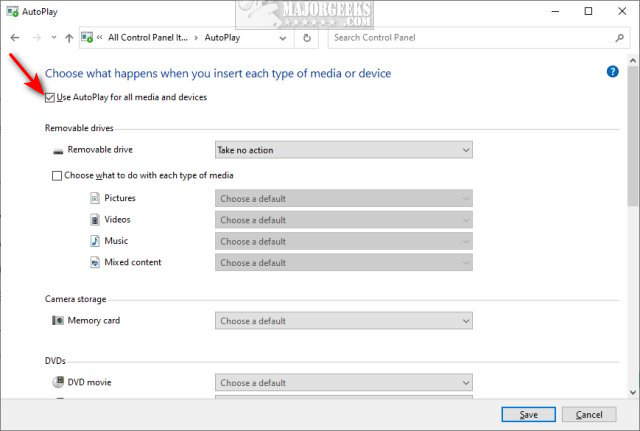640x431 pixels.
Task: Click the Save button
Action: coord(529,413)
